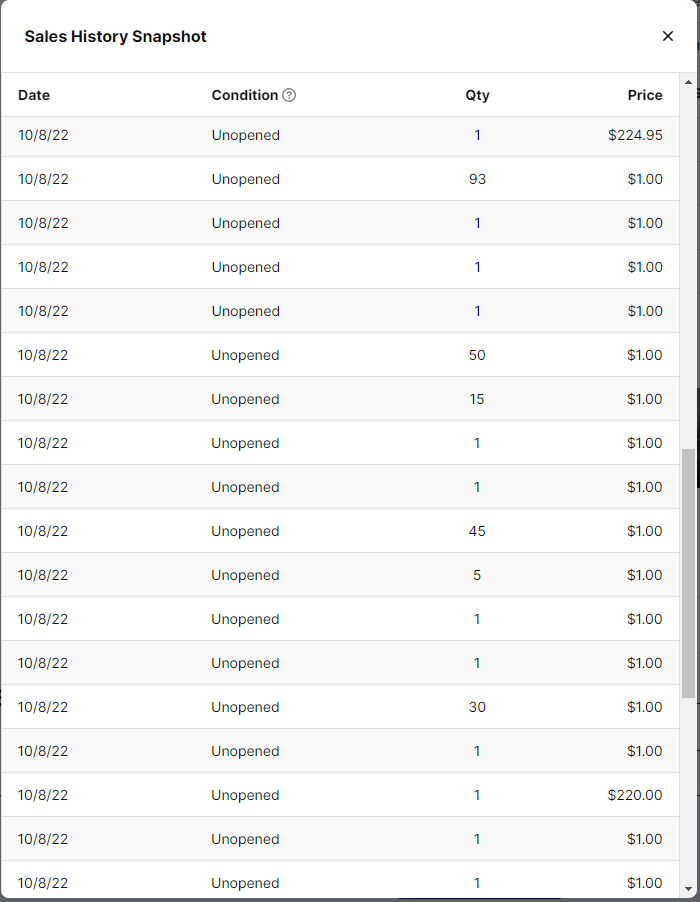Click the Condition help question-mark icon

[289, 96]
